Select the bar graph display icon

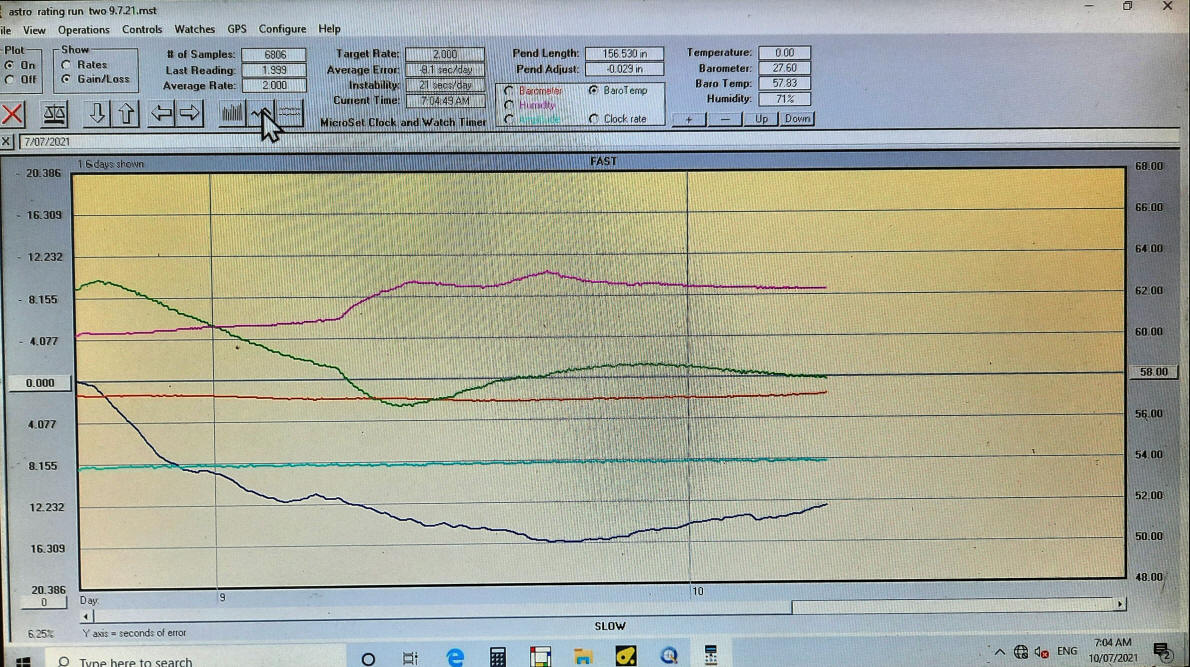[233, 114]
